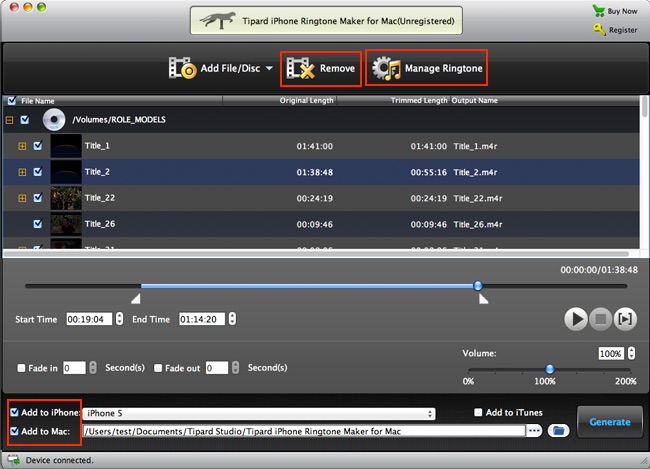650x469 pixels.
Task: Click the Start Time field
Action: point(89,319)
